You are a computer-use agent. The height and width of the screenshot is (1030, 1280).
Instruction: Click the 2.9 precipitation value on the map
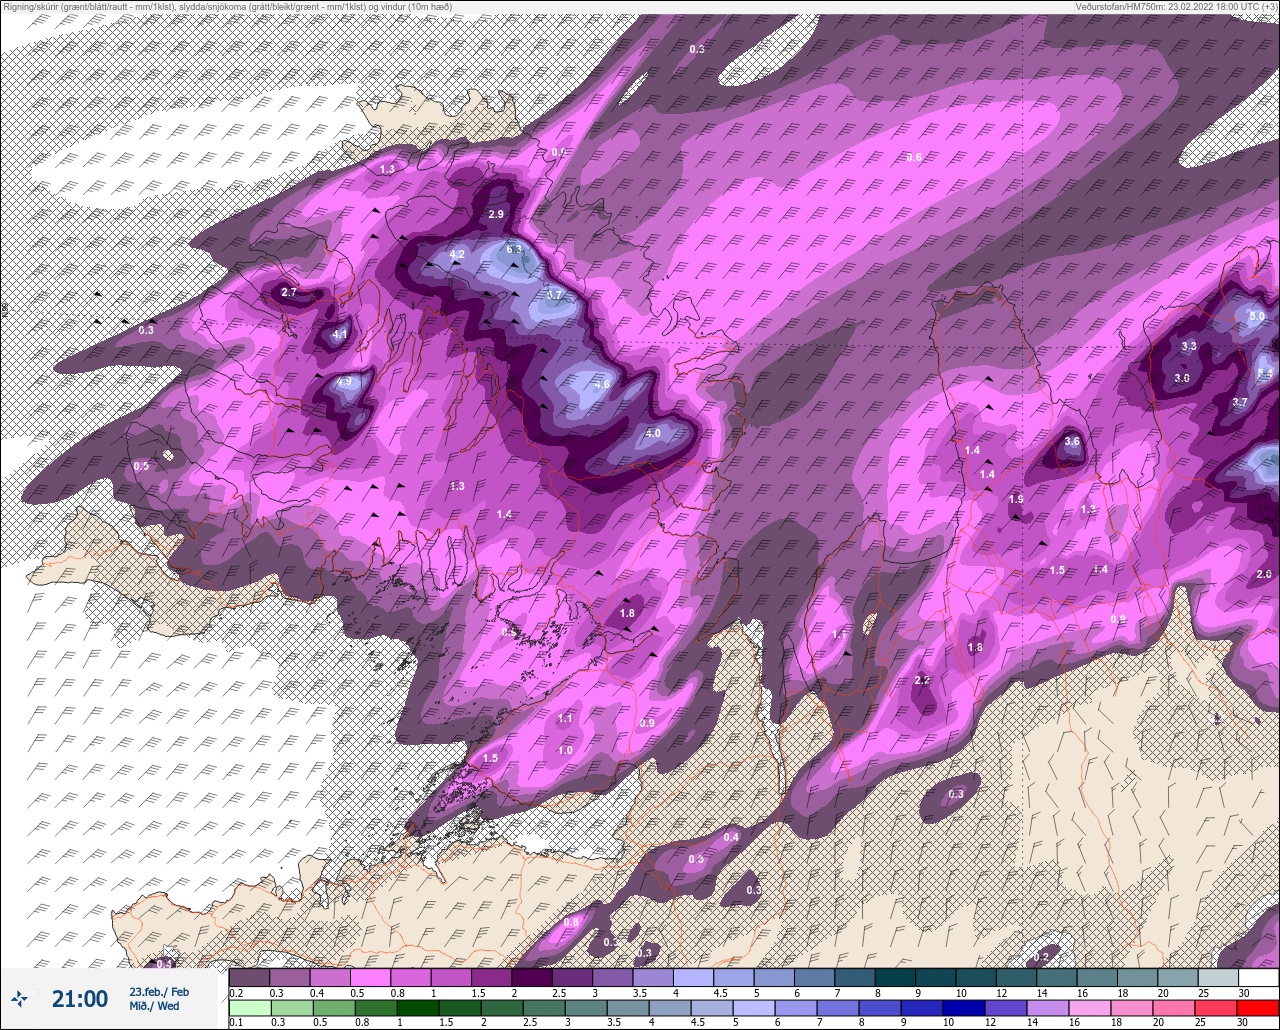pos(497,215)
